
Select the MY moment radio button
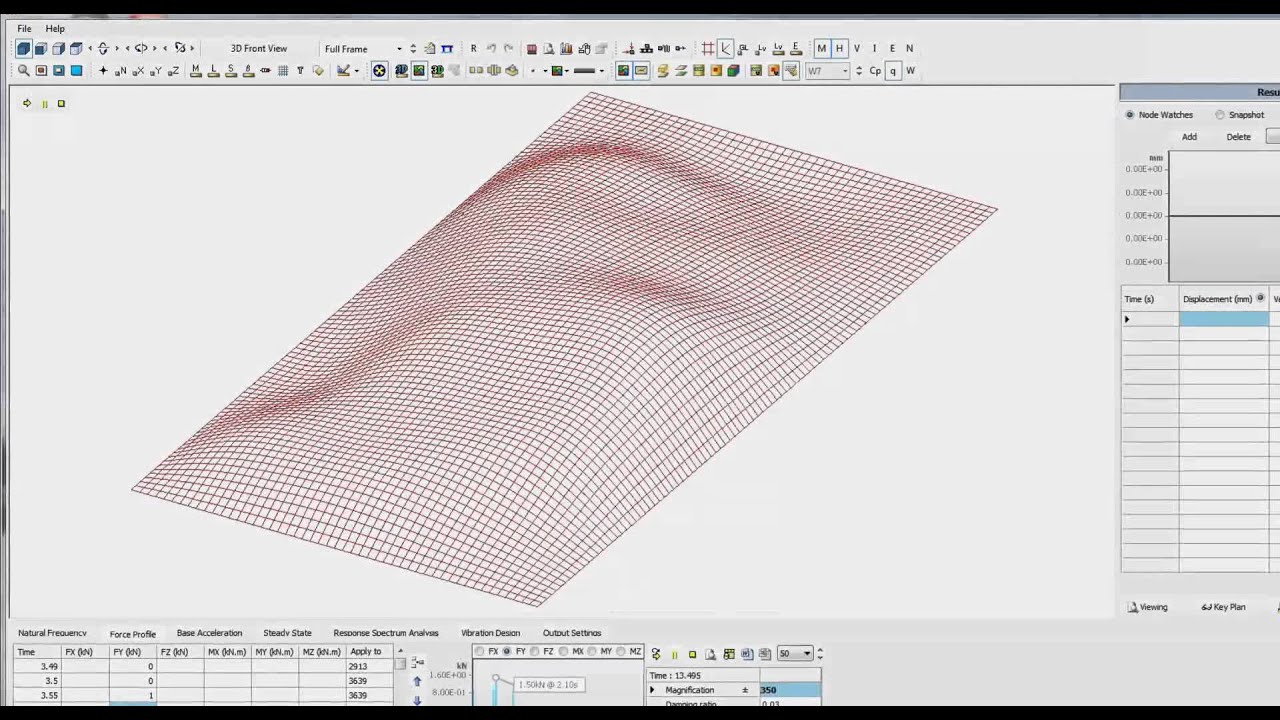(x=592, y=652)
